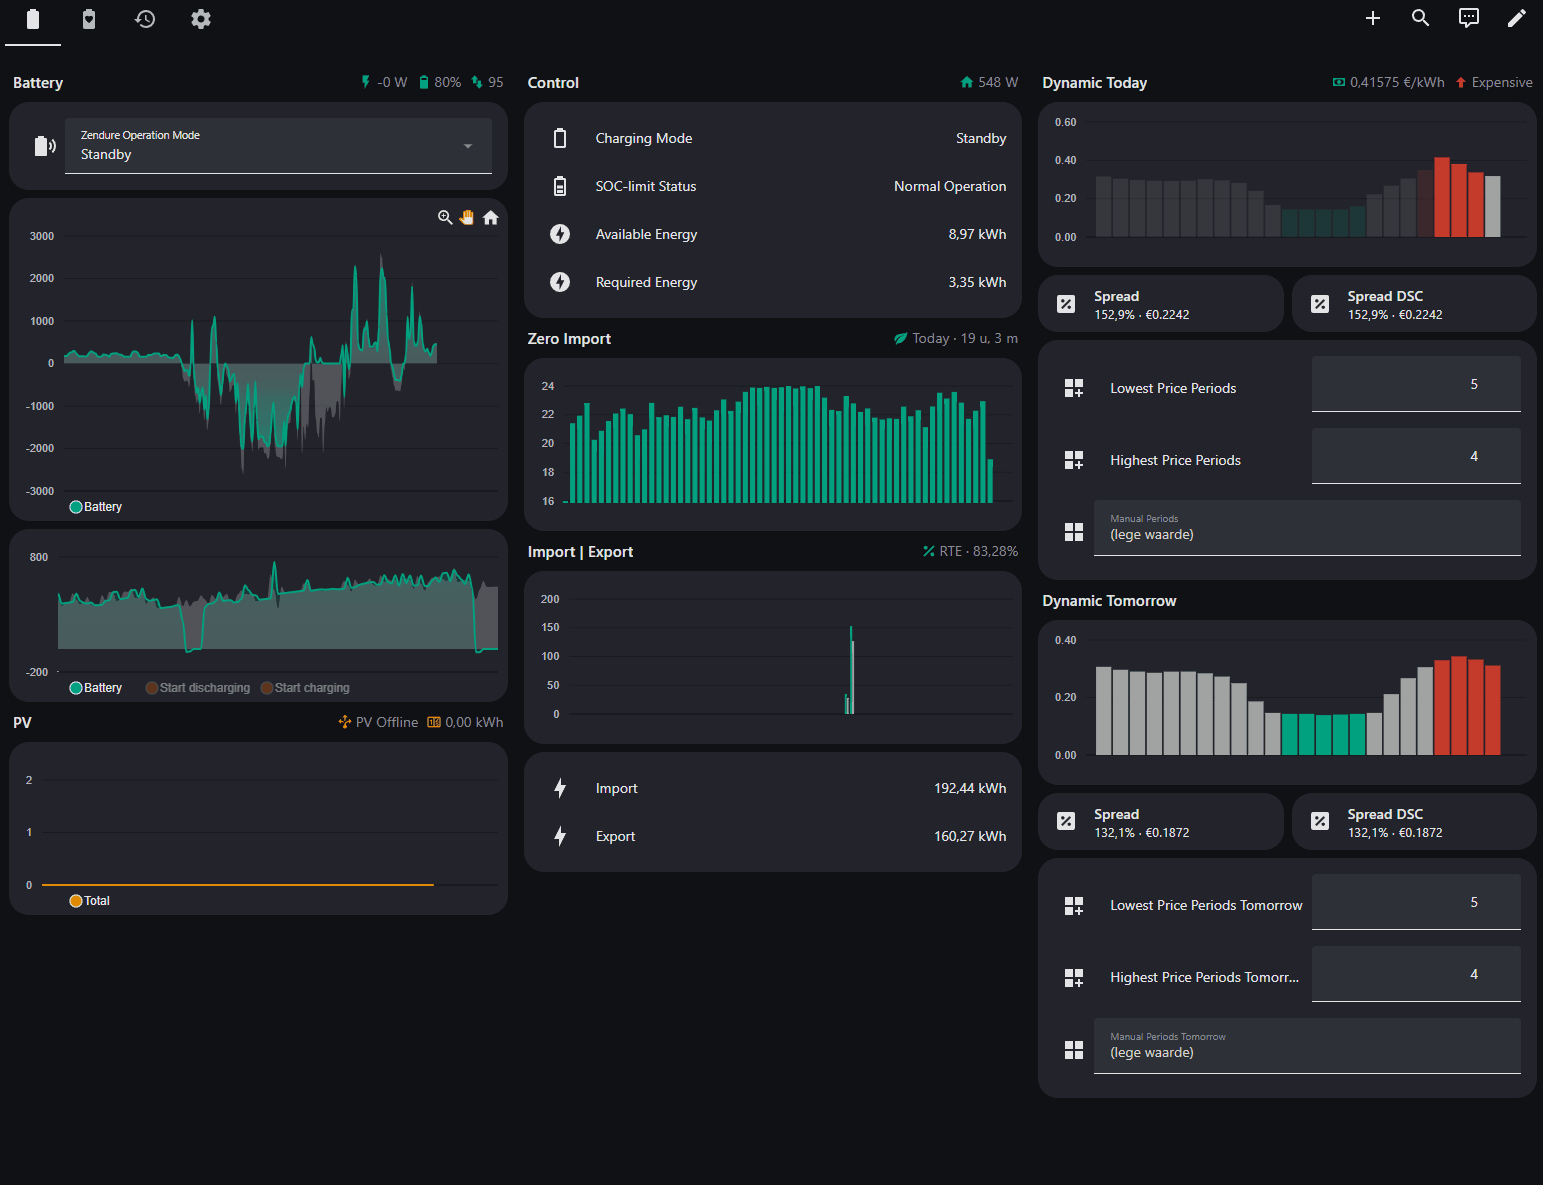The width and height of the screenshot is (1543, 1185).
Task: Open Zendure Operation Mode dropdown
Action: point(278,146)
